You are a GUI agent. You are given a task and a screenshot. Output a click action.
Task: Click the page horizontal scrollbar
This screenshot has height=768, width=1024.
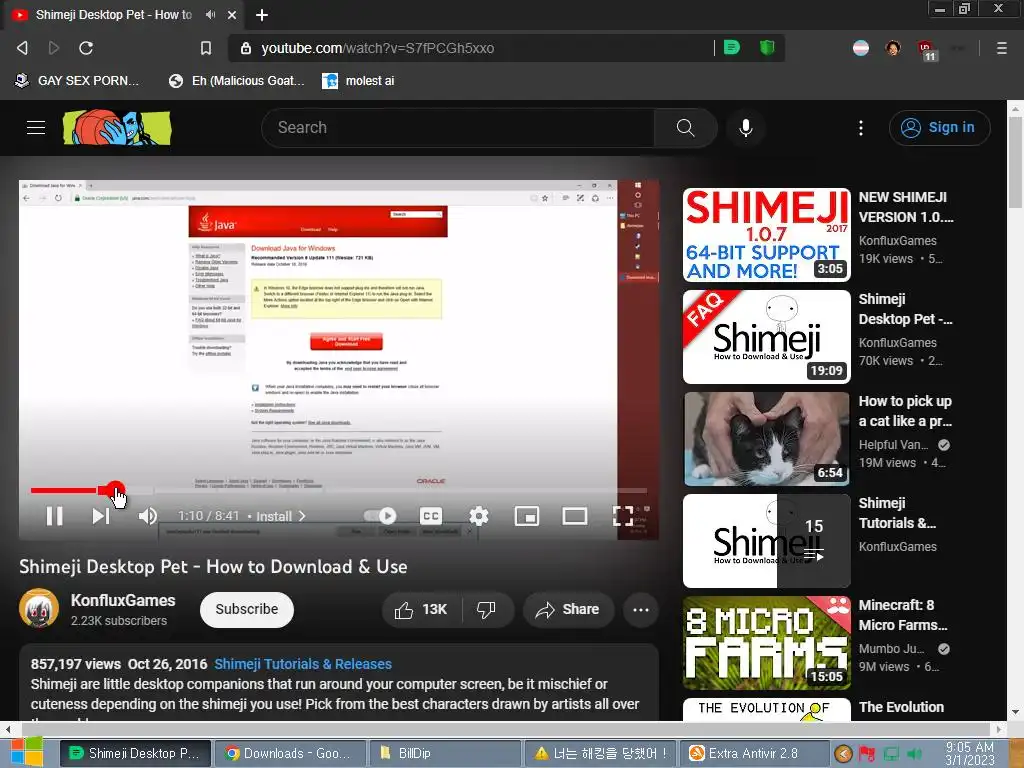tap(503, 728)
